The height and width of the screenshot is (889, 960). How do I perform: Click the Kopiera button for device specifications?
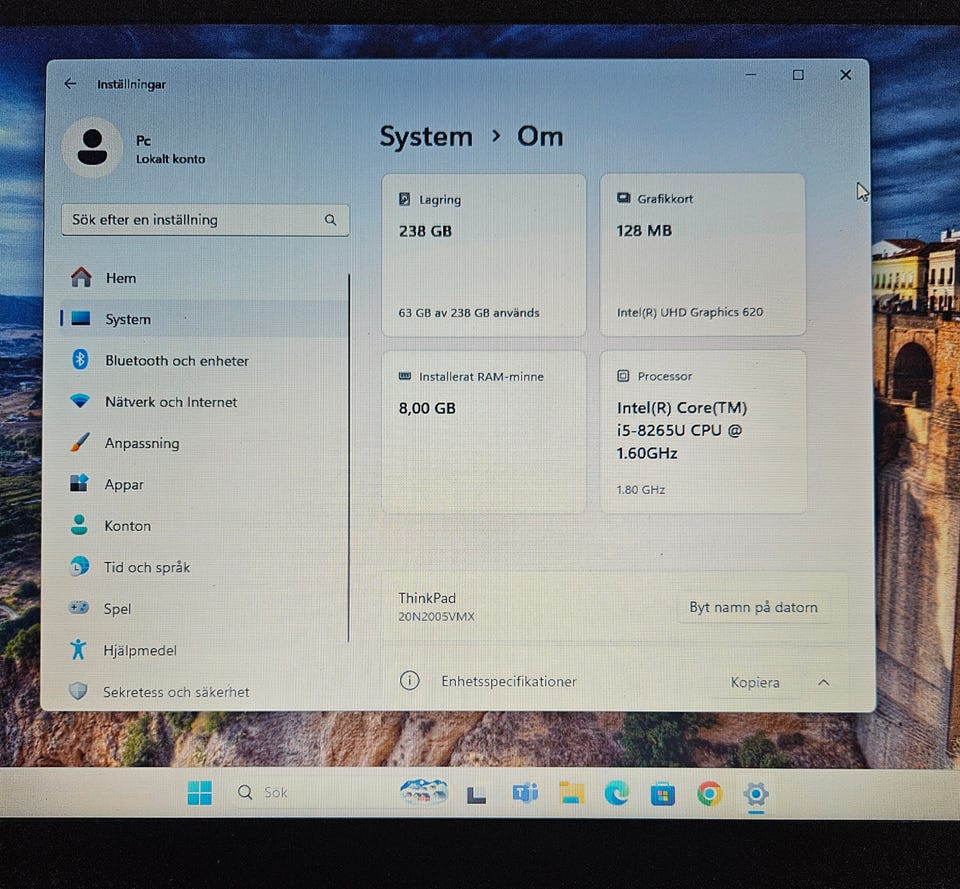point(755,683)
